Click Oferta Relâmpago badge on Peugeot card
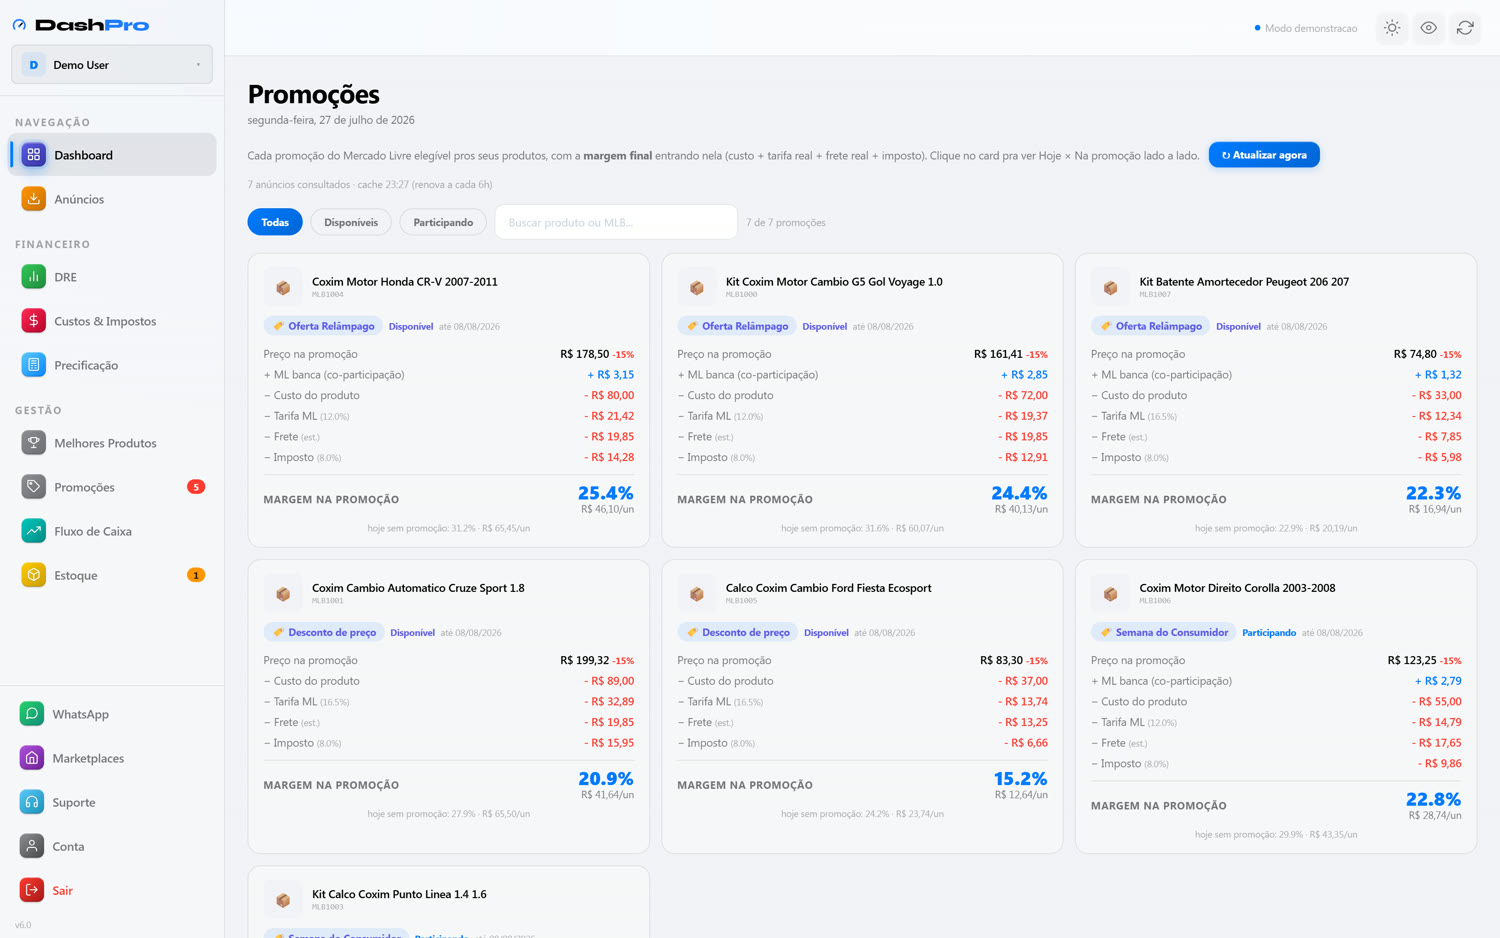This screenshot has height=938, width=1500. point(1151,326)
